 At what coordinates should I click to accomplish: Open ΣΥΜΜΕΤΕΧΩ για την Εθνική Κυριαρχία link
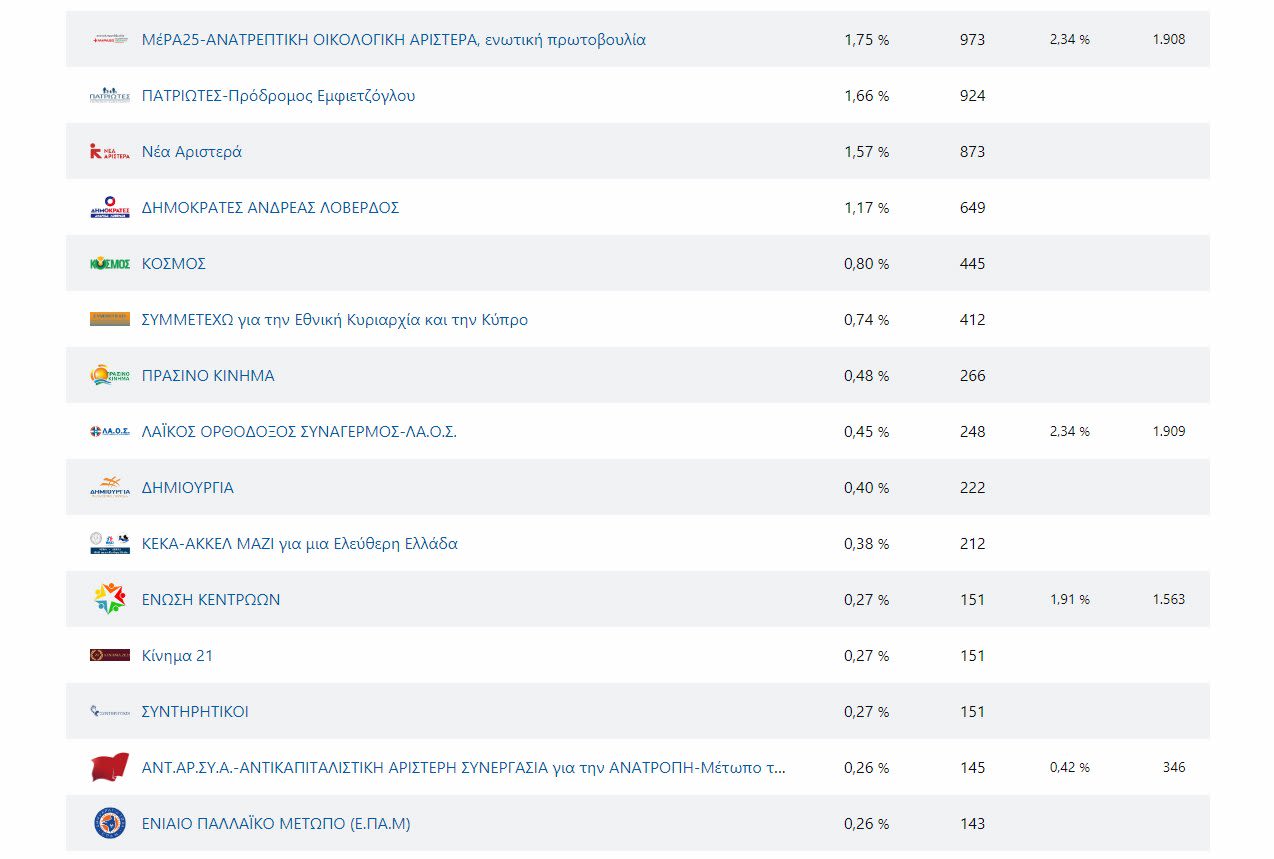tap(335, 320)
